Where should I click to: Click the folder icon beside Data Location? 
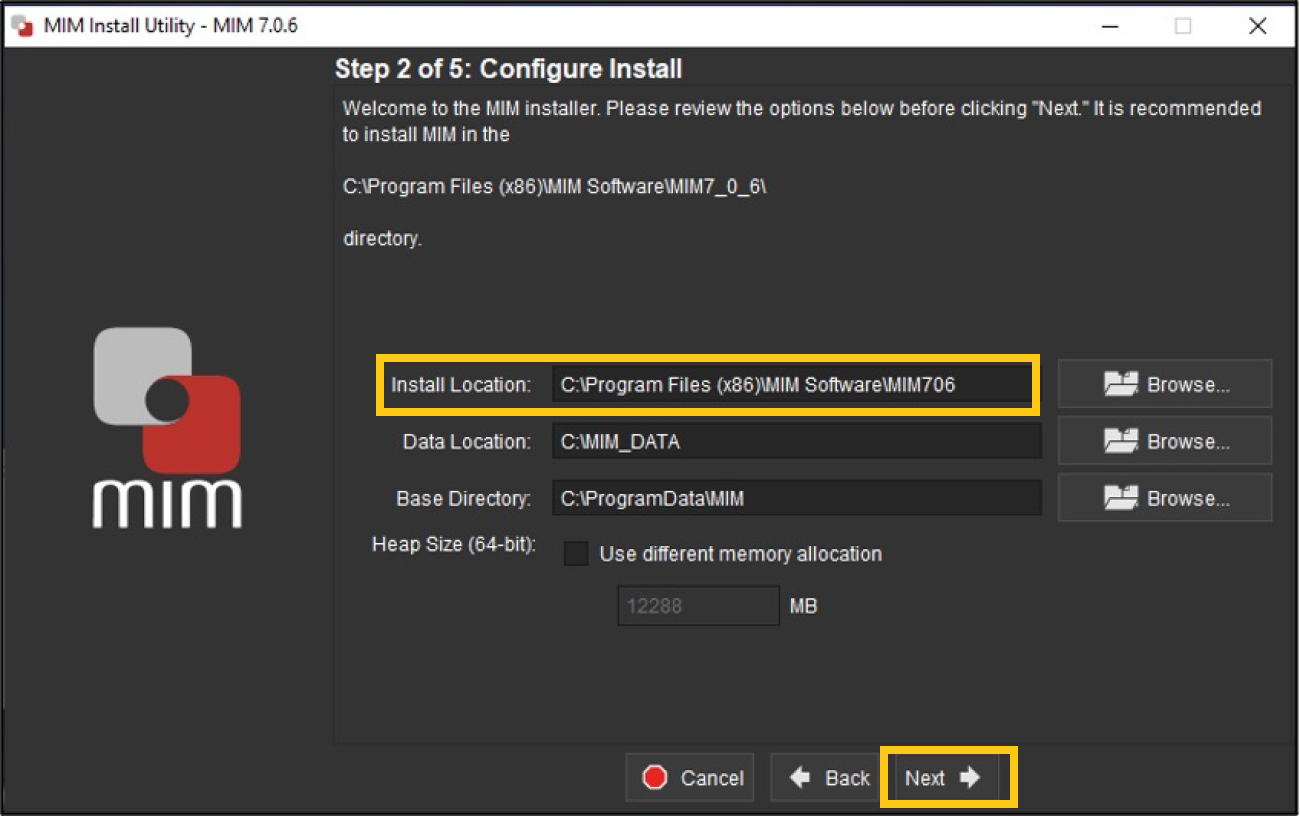(1121, 441)
